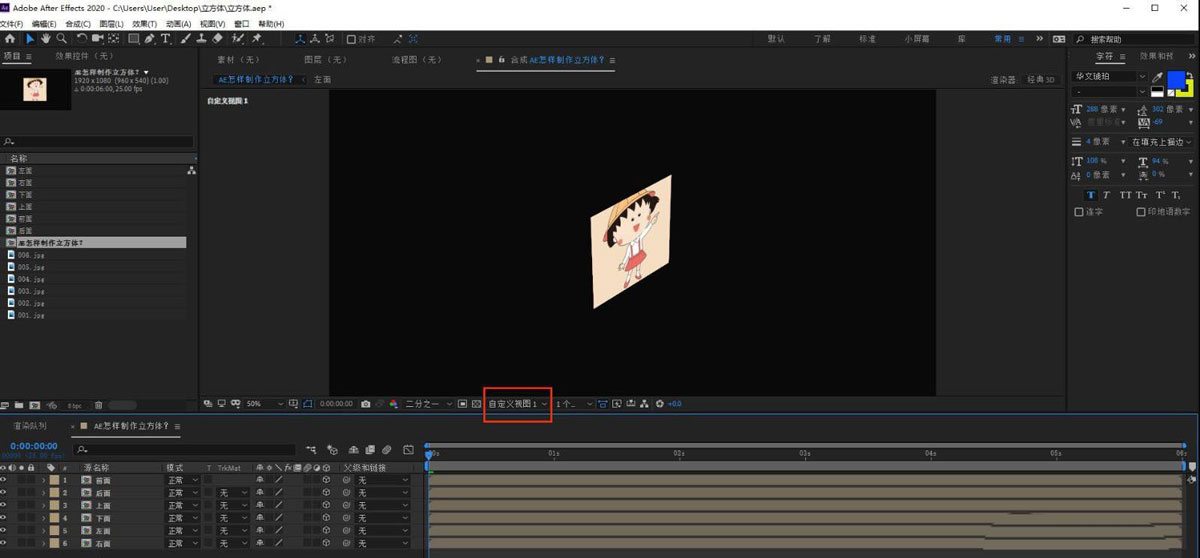
Task: Open the 合成(C) menu
Action: (x=77, y=23)
